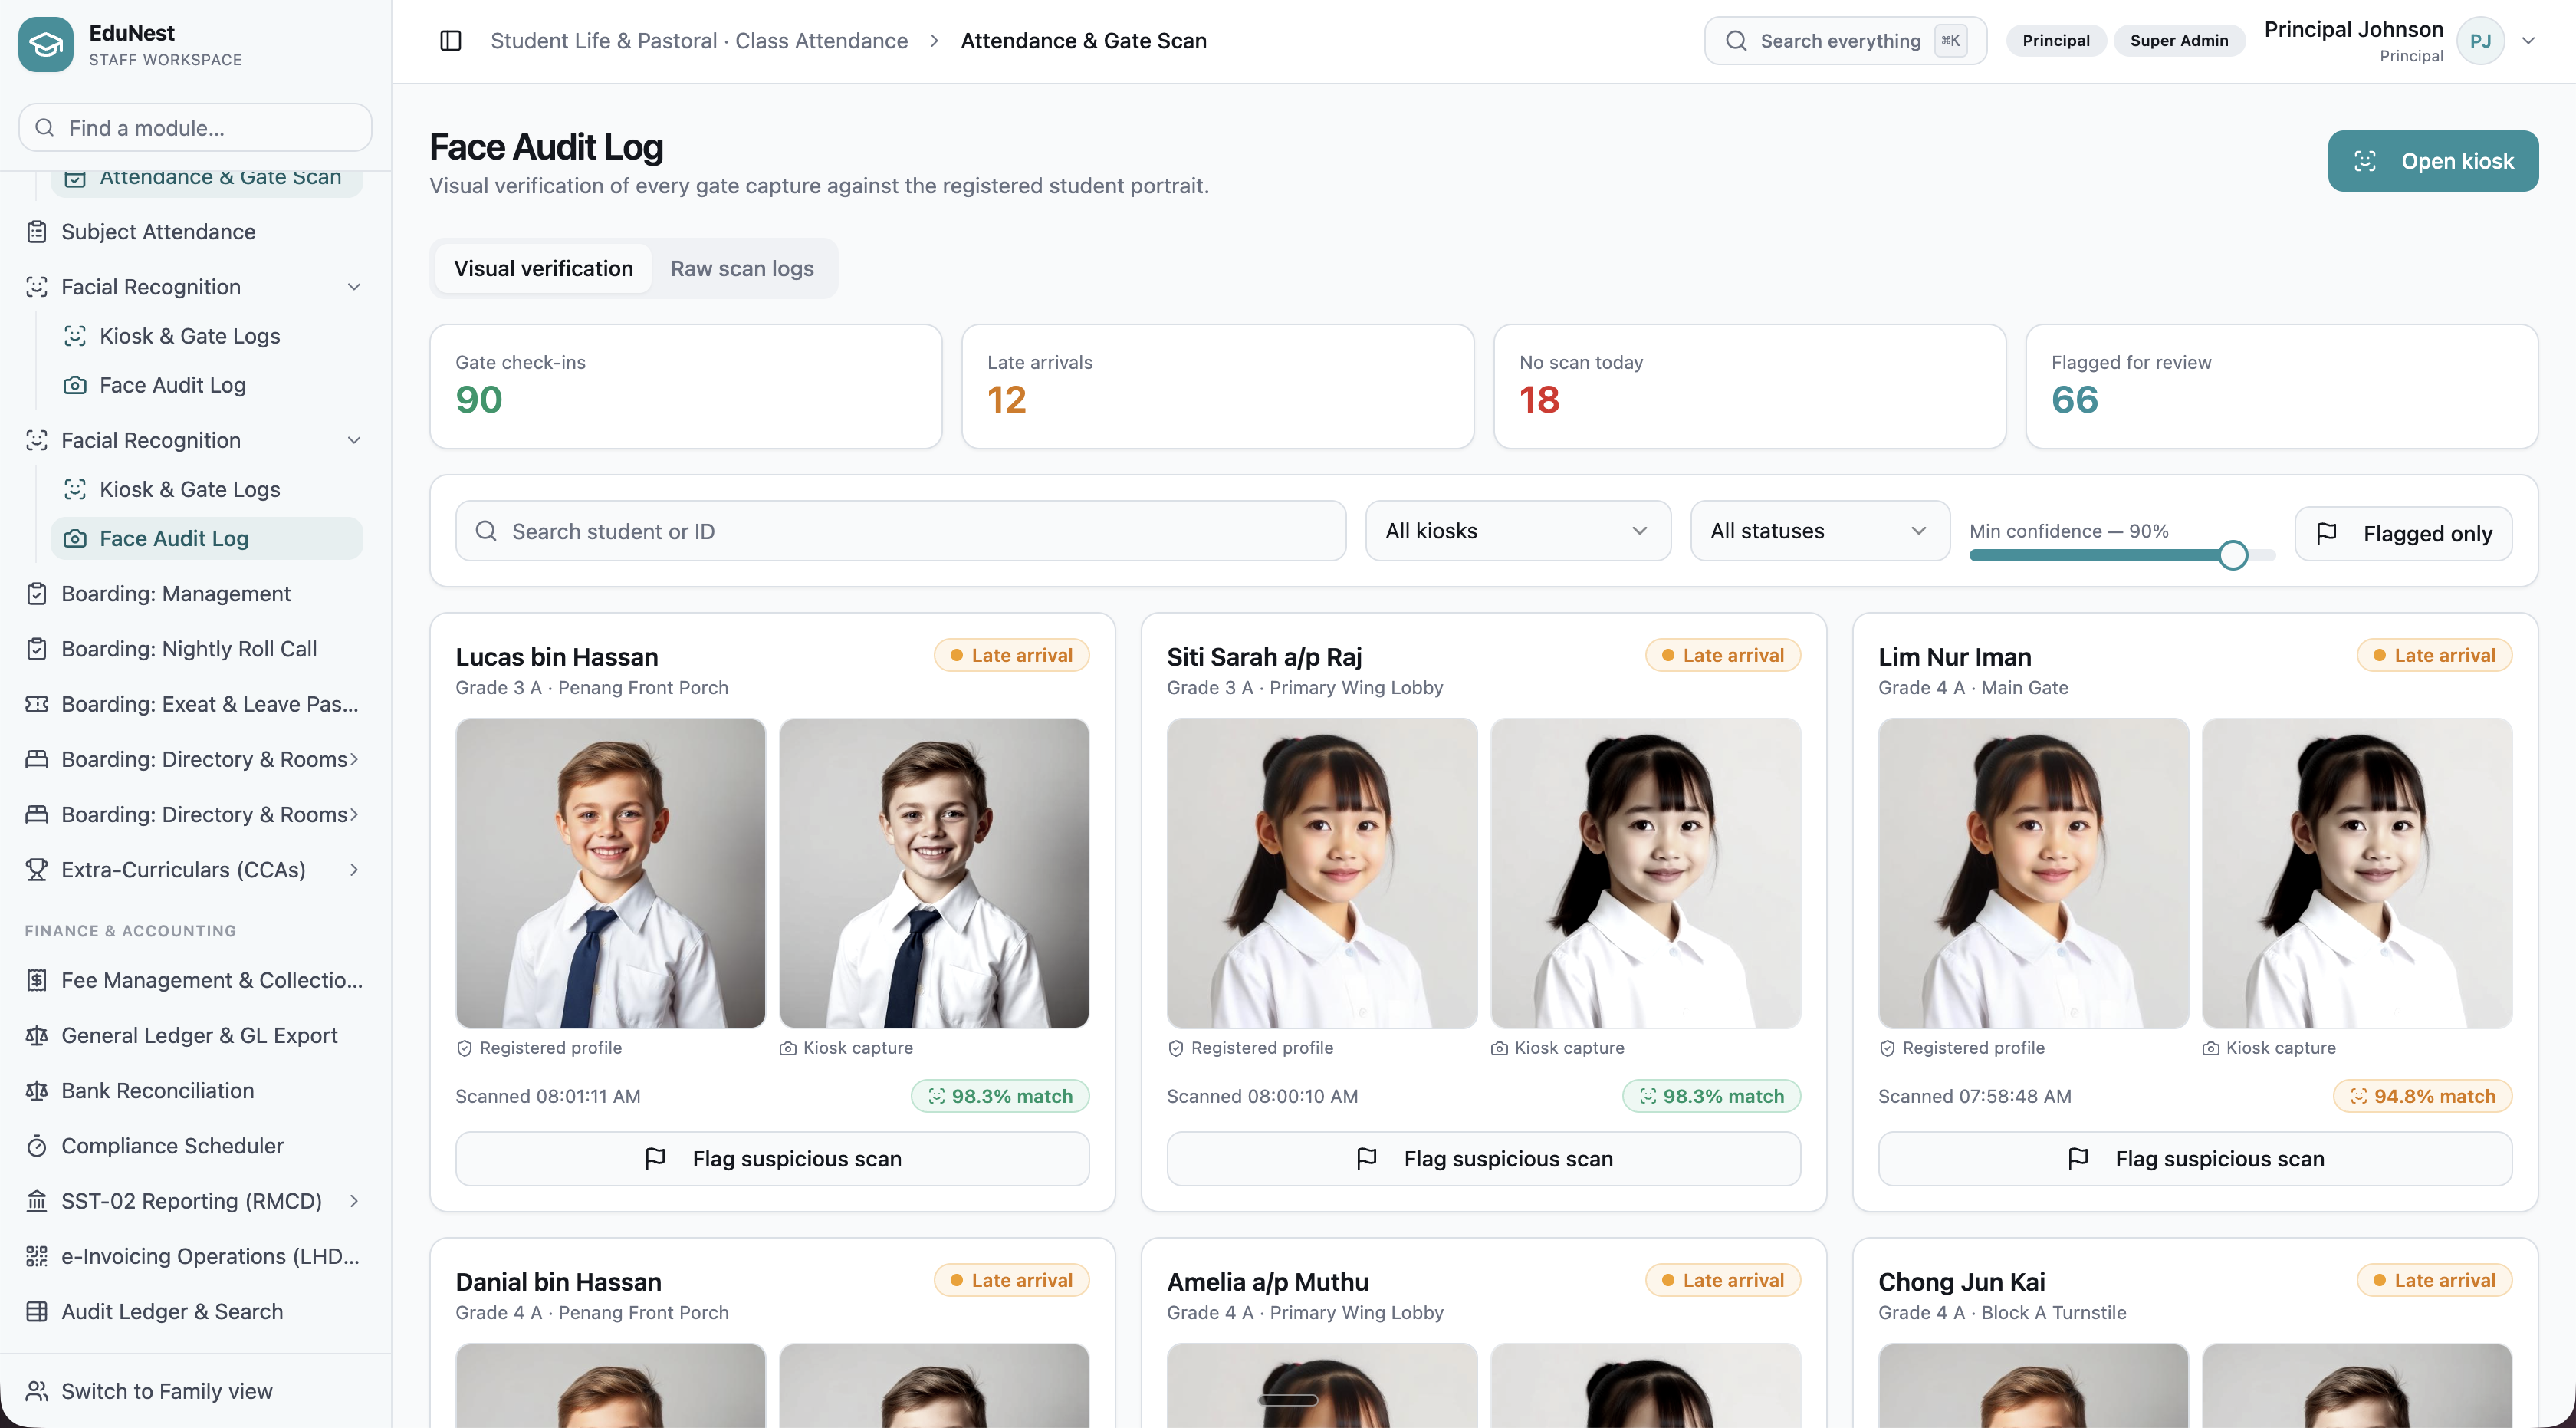Viewport: 2576px width, 1428px height.
Task: Click Lucas bin Hassan's registered profile photo
Action: pyautogui.click(x=610, y=873)
